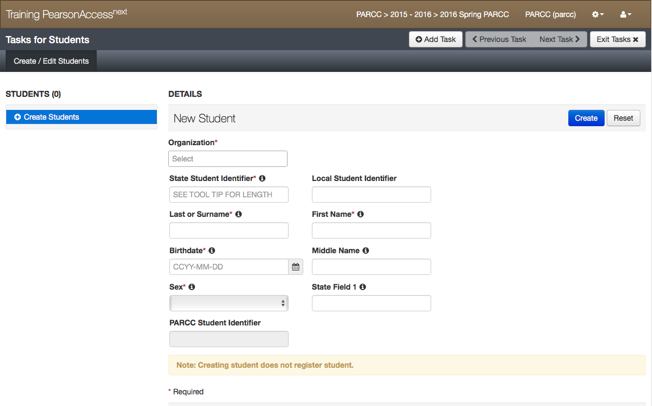Click info icon beside Sex label
The width and height of the screenshot is (652, 406).
coord(192,287)
